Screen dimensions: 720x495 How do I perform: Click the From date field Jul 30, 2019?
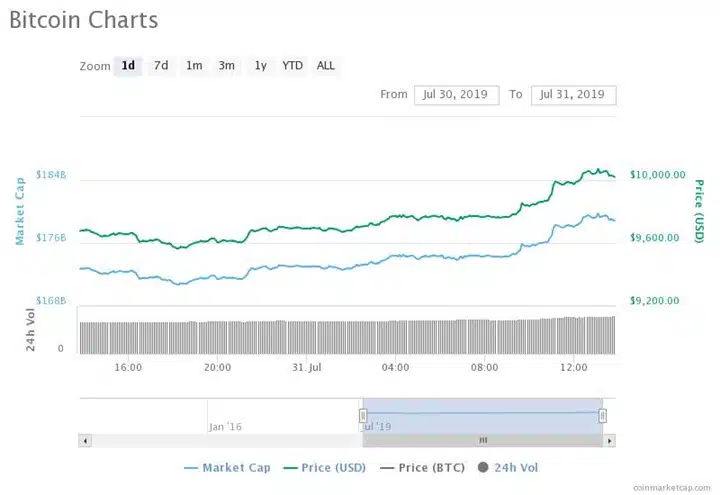[456, 95]
